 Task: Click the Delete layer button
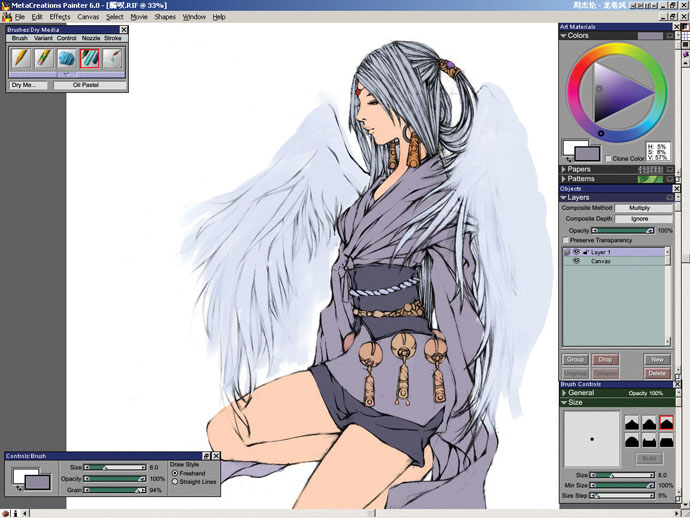pos(657,373)
